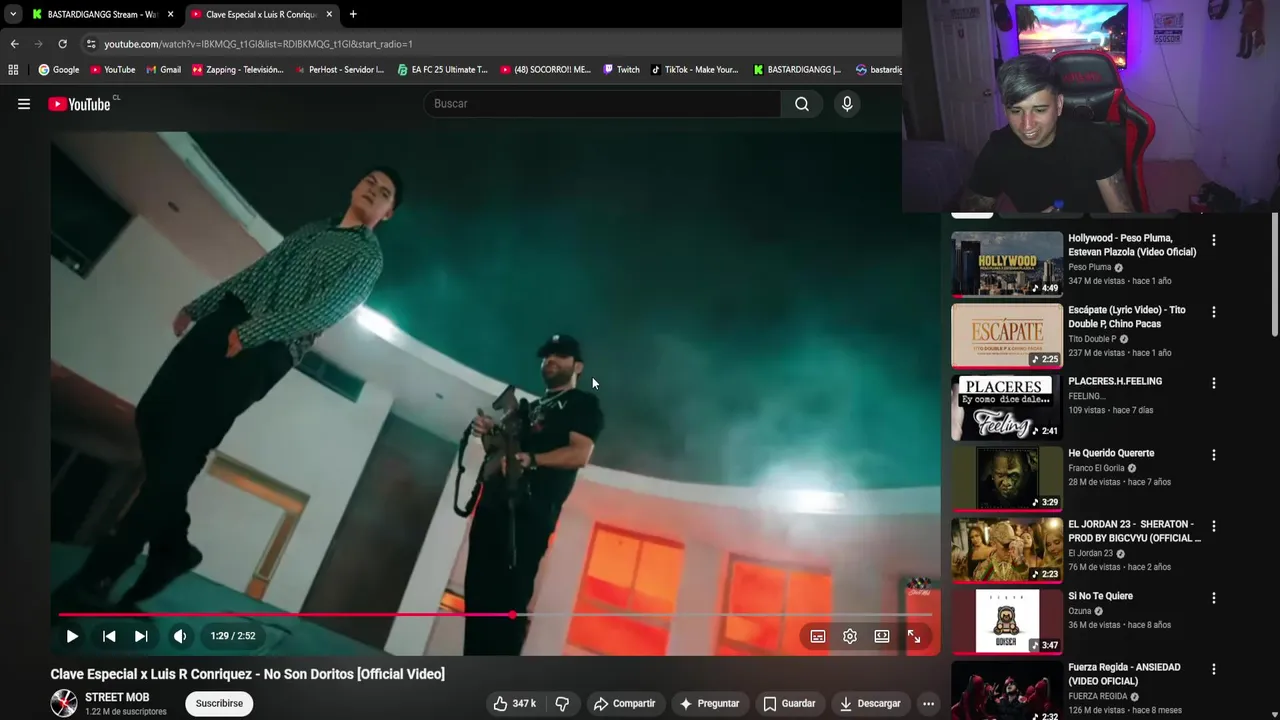Skip to the previous video
This screenshot has width=1280, height=720.
pyautogui.click(x=109, y=636)
